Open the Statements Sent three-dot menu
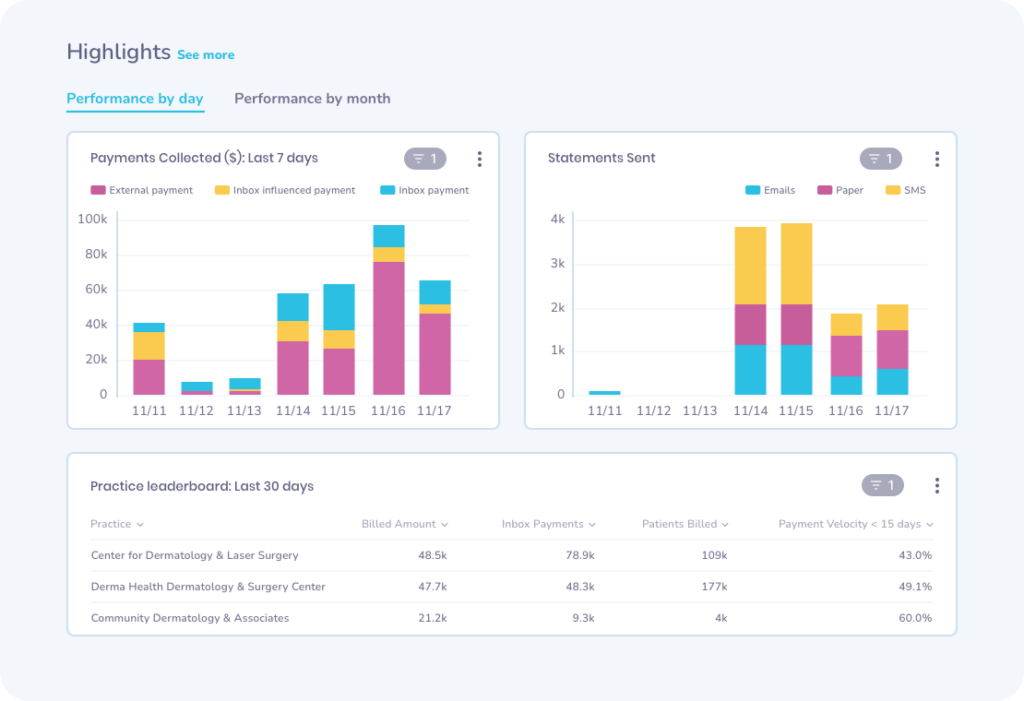 (x=937, y=158)
